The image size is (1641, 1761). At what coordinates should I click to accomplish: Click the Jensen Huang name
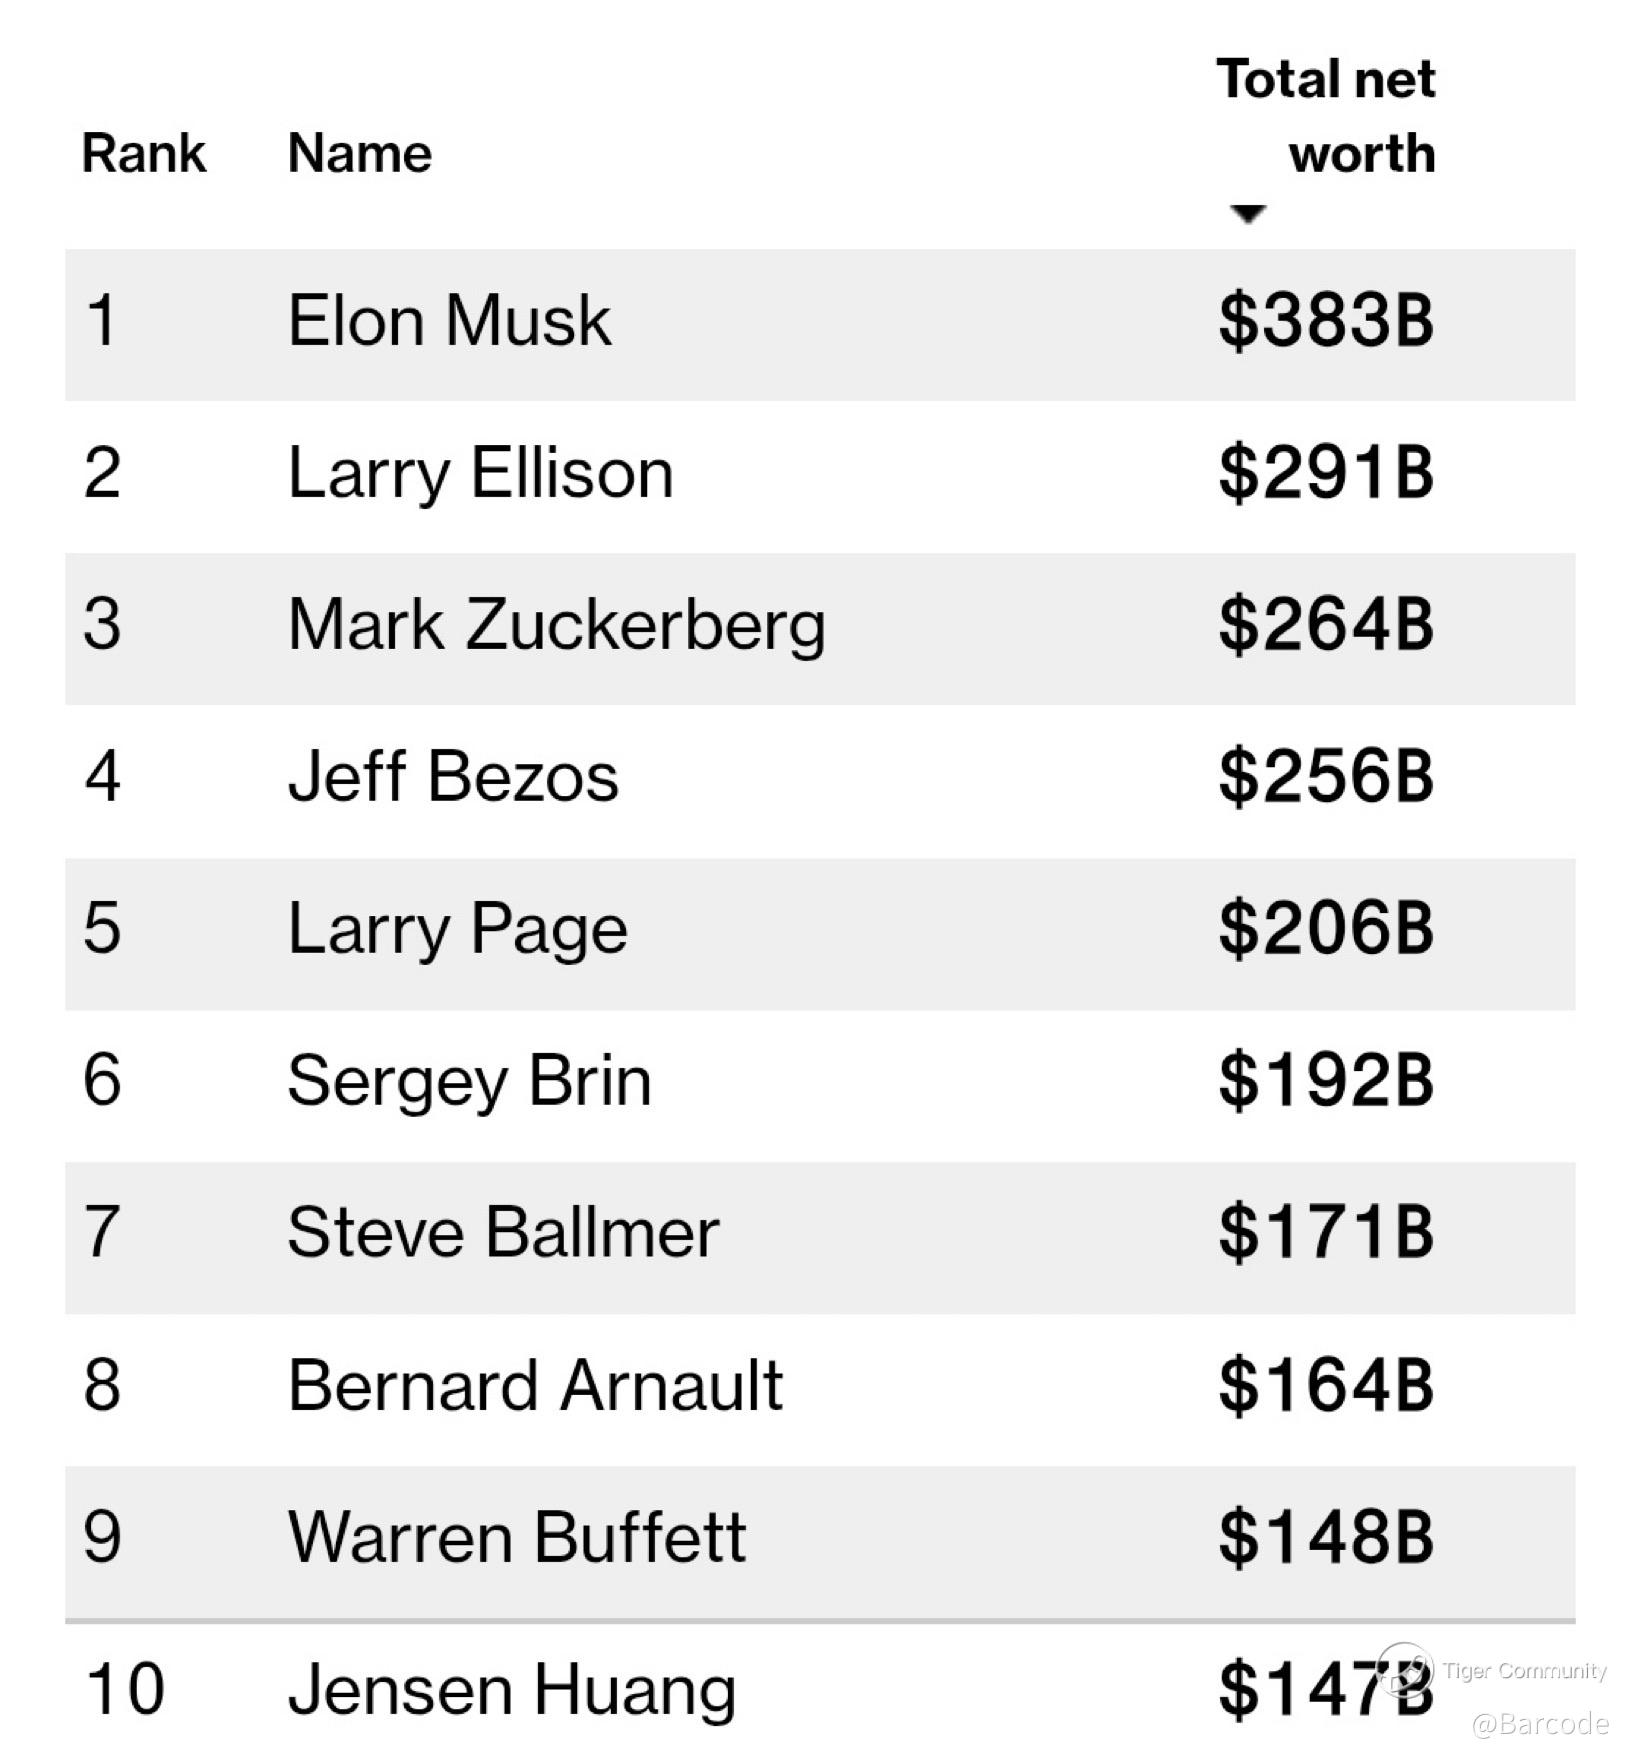click(512, 1689)
